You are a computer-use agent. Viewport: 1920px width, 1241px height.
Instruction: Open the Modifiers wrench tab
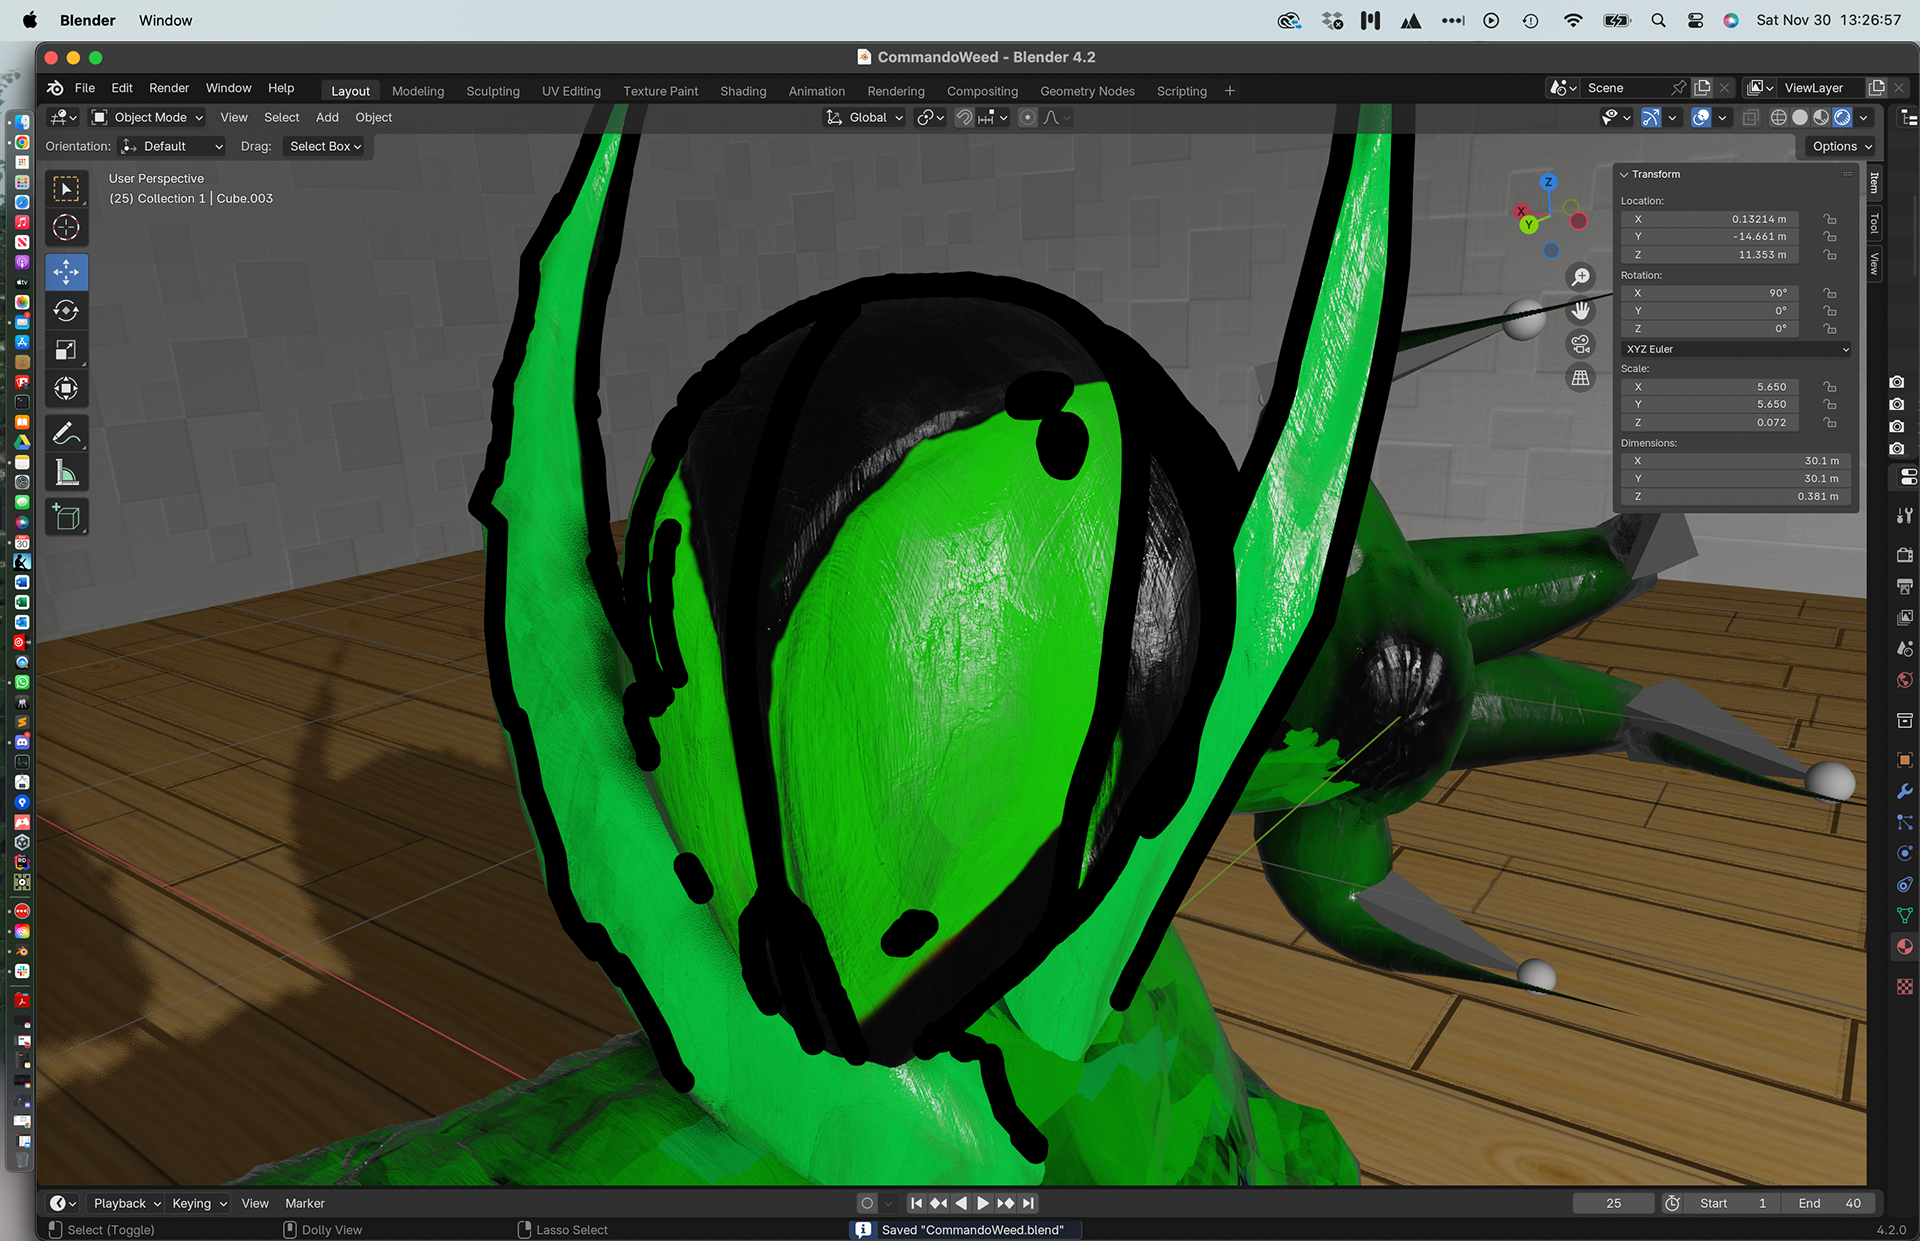click(x=1904, y=791)
